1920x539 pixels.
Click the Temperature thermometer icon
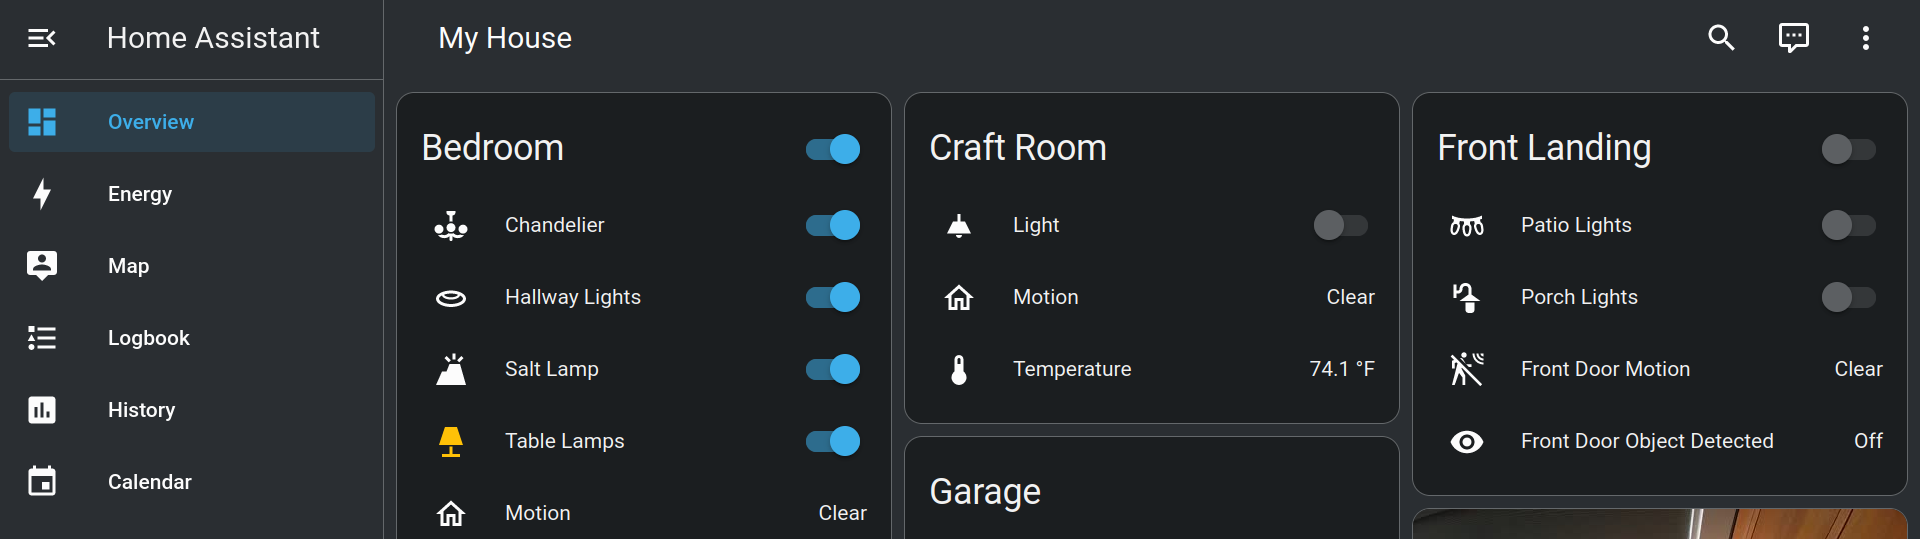click(x=959, y=369)
